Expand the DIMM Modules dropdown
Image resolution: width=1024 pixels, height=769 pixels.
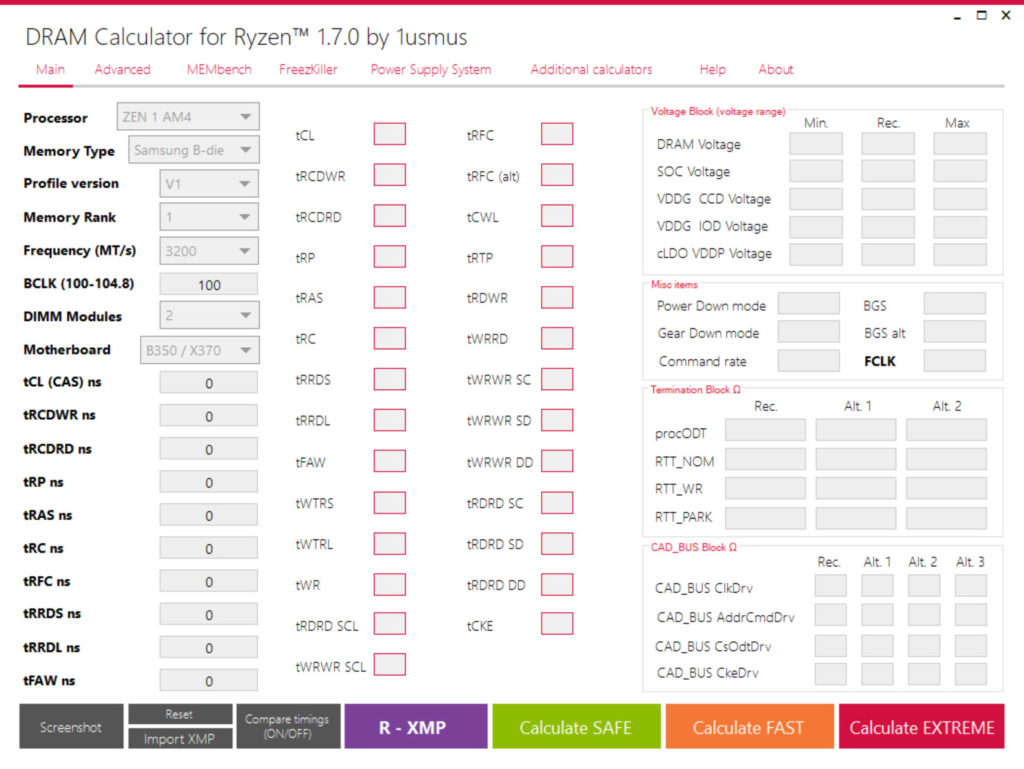[209, 315]
